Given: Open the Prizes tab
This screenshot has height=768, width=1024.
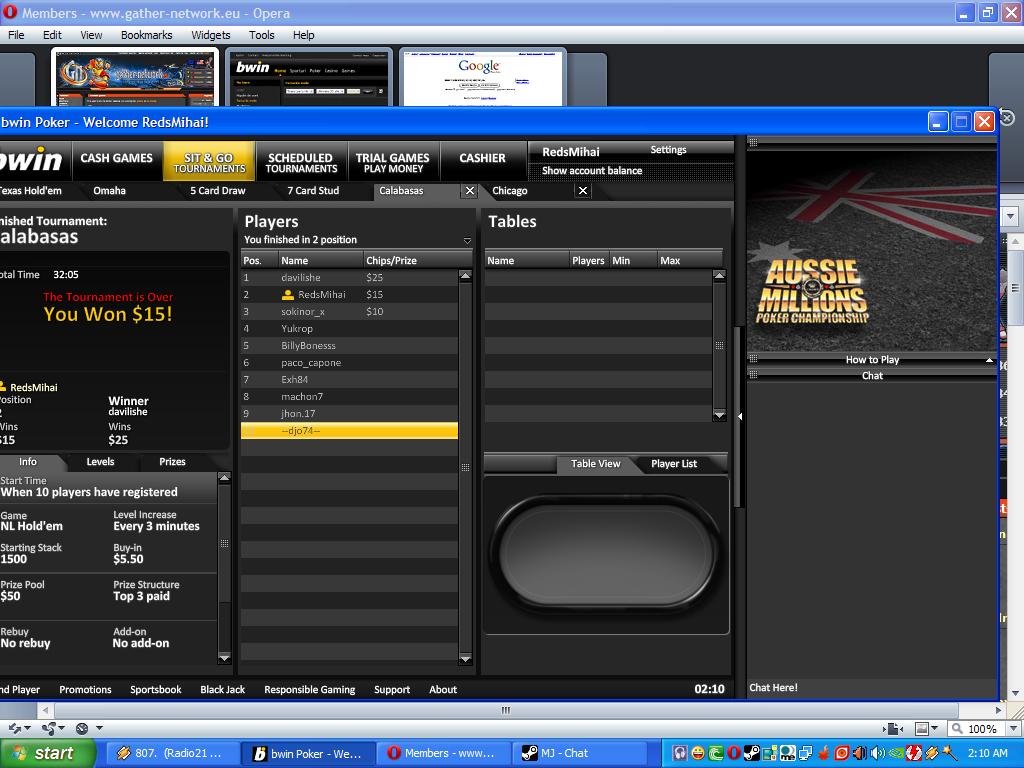Looking at the screenshot, I should click(172, 462).
